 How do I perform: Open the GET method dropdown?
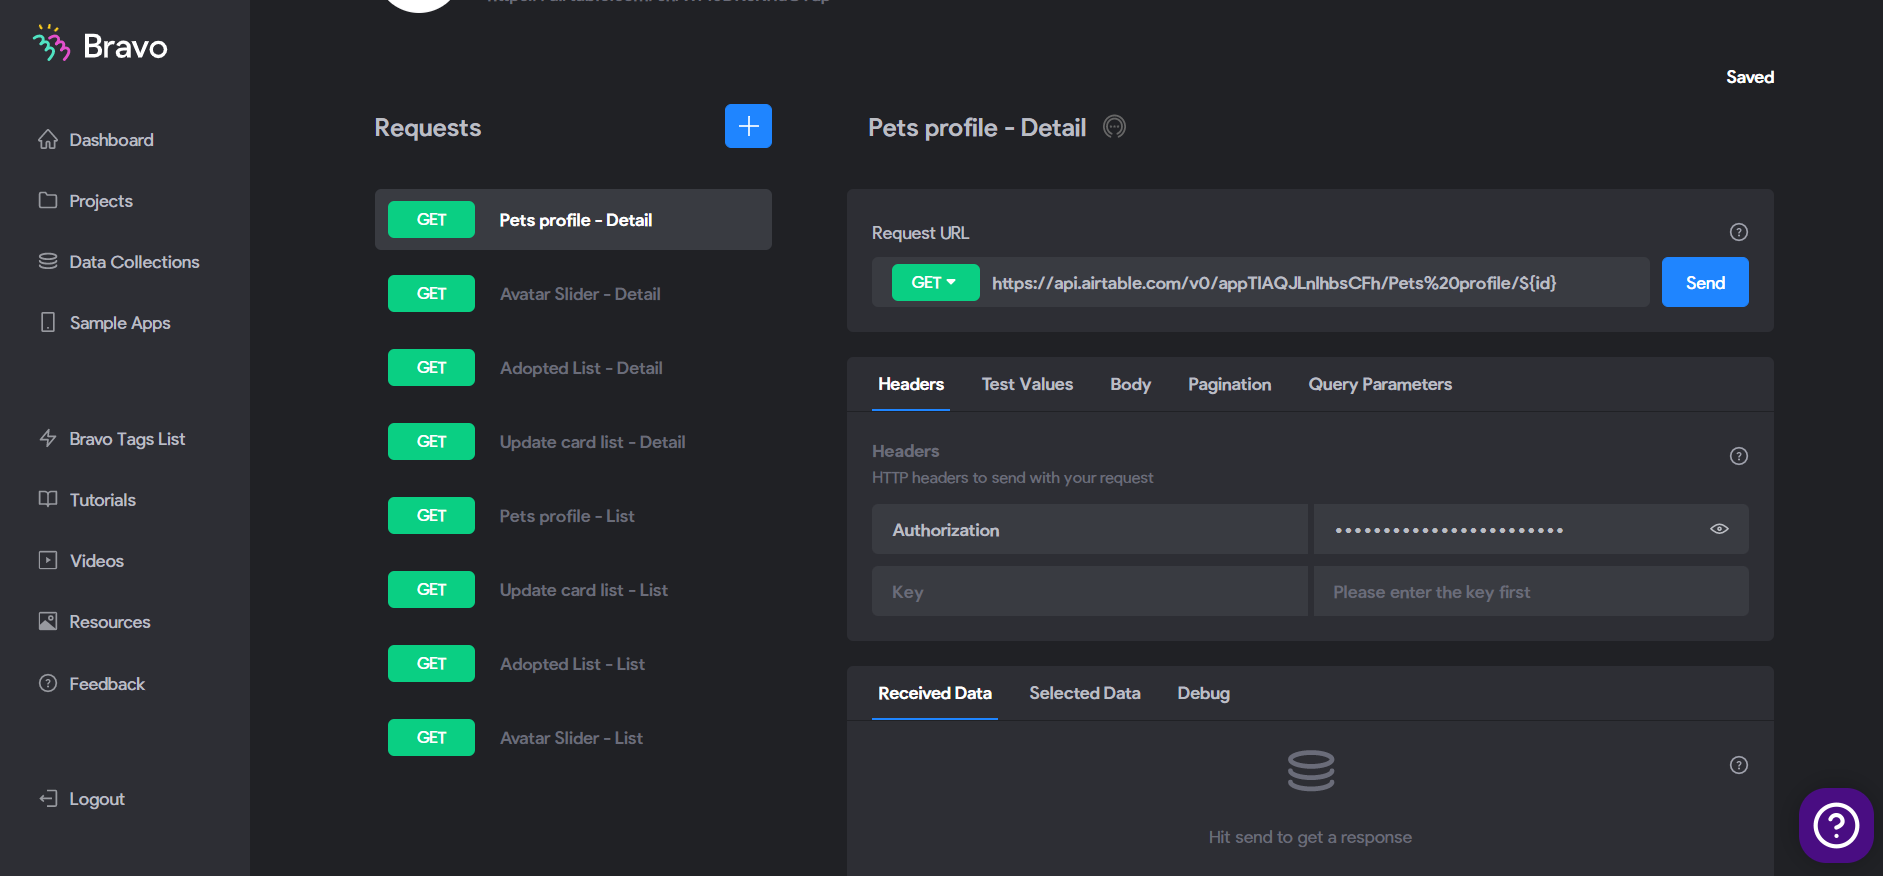point(935,283)
